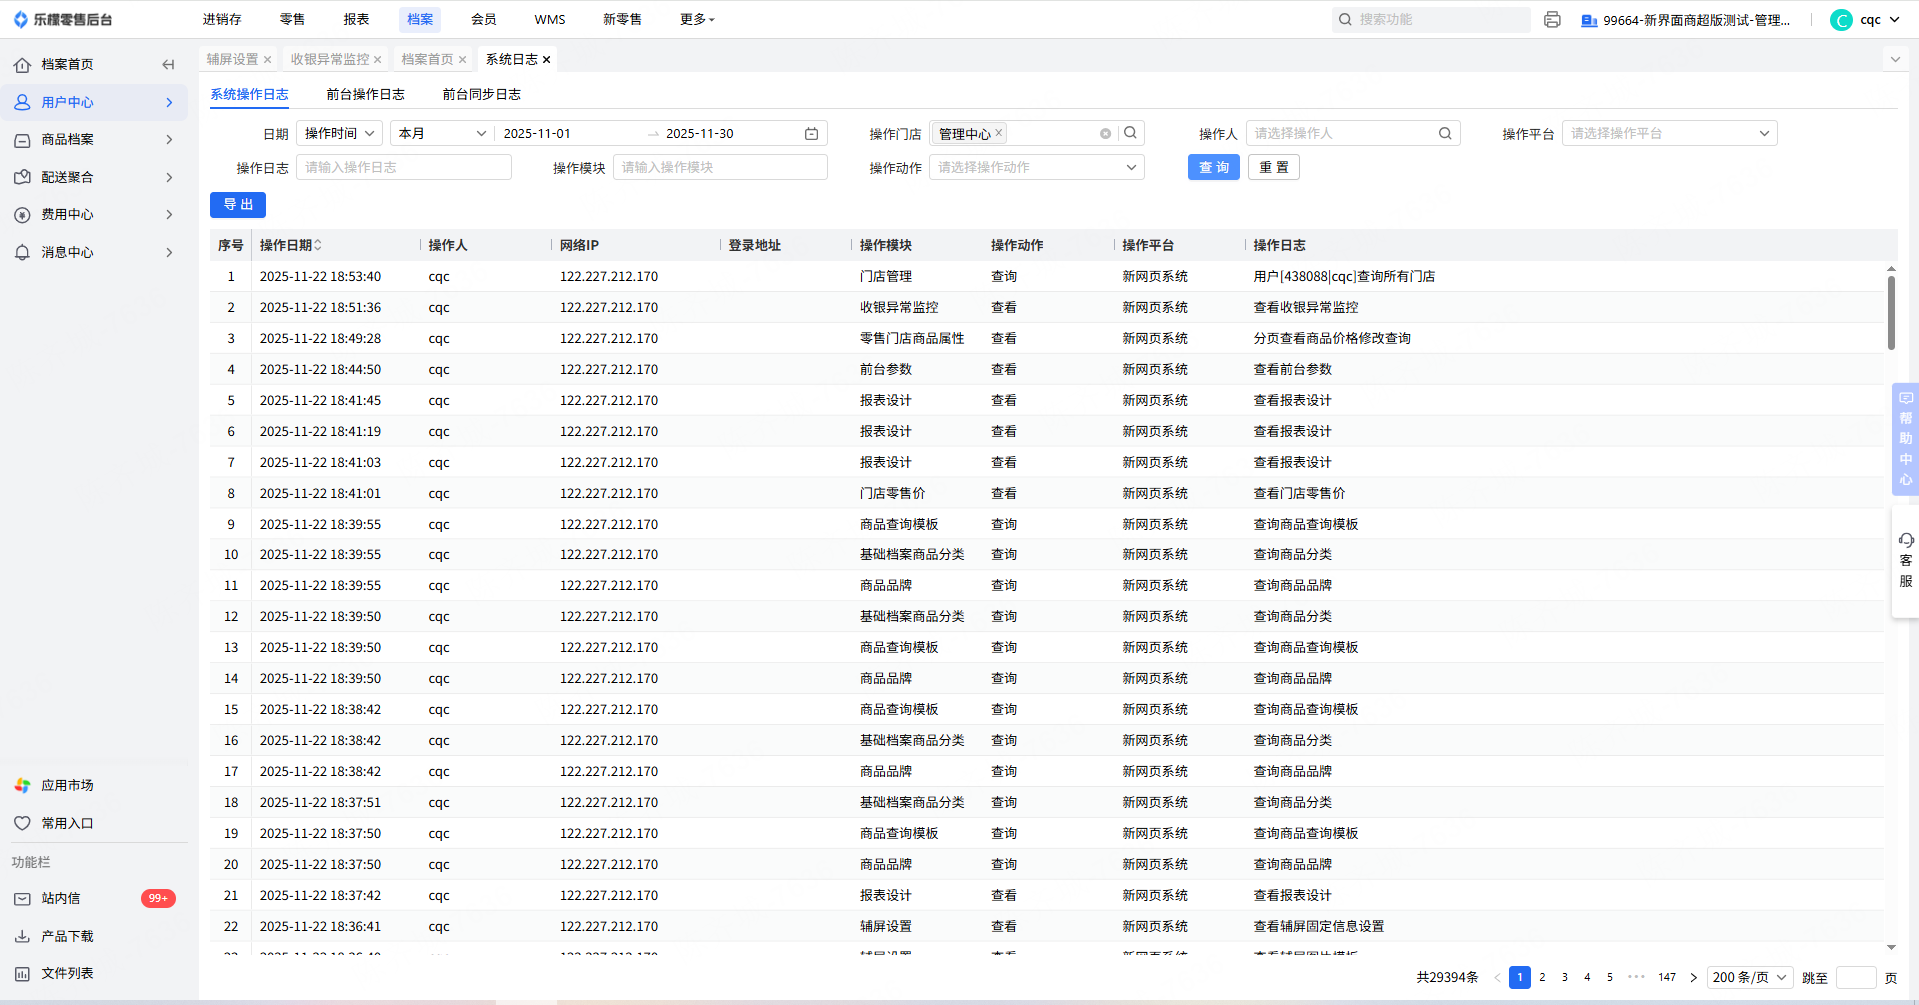Viewport: 1919px width, 1005px height.
Task: Open the 操作平台 dropdown
Action: pyautogui.click(x=1669, y=134)
